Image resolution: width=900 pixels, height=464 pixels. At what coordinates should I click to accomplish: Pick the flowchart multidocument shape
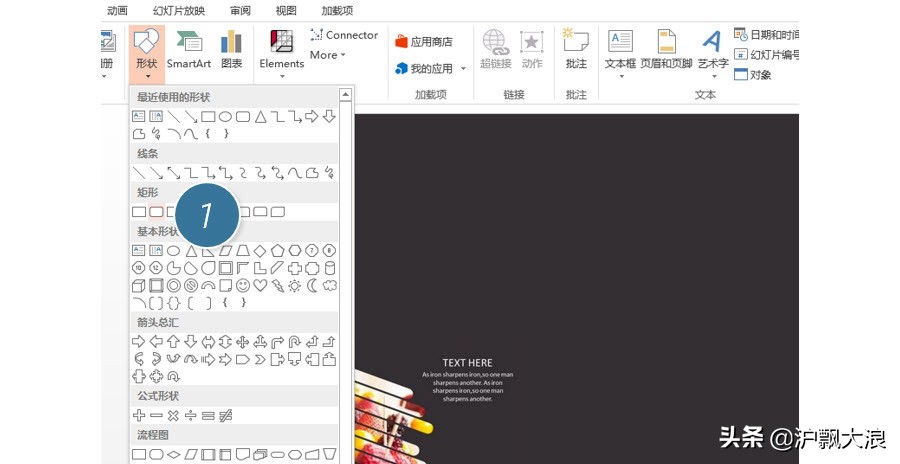(x=260, y=454)
